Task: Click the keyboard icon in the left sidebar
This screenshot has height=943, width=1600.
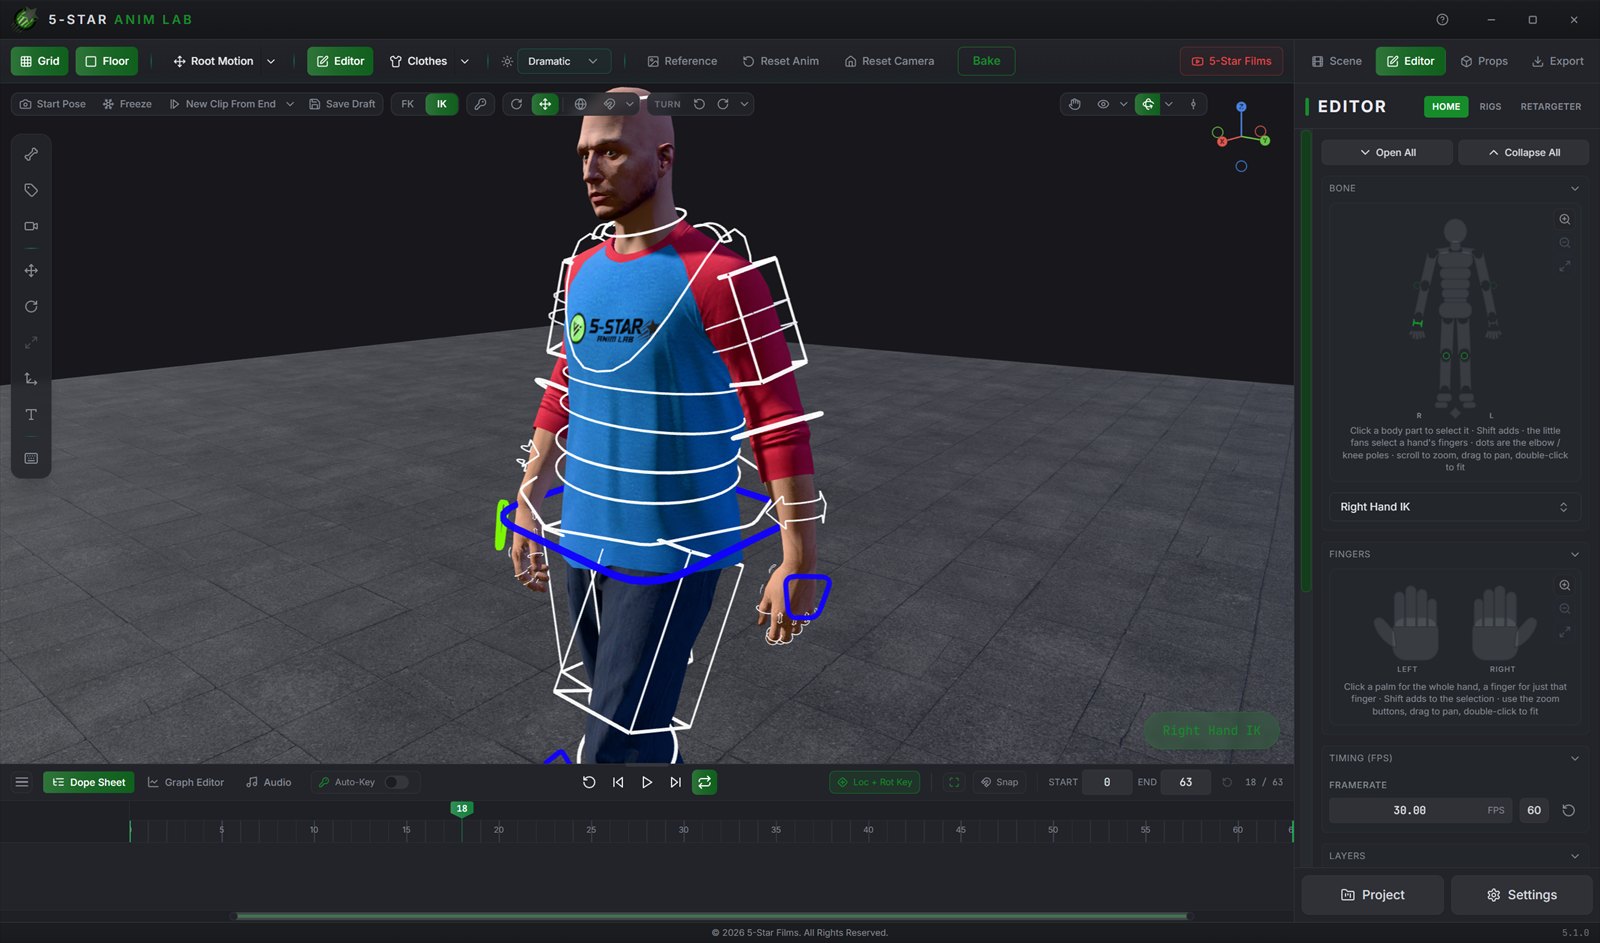Action: 31,458
